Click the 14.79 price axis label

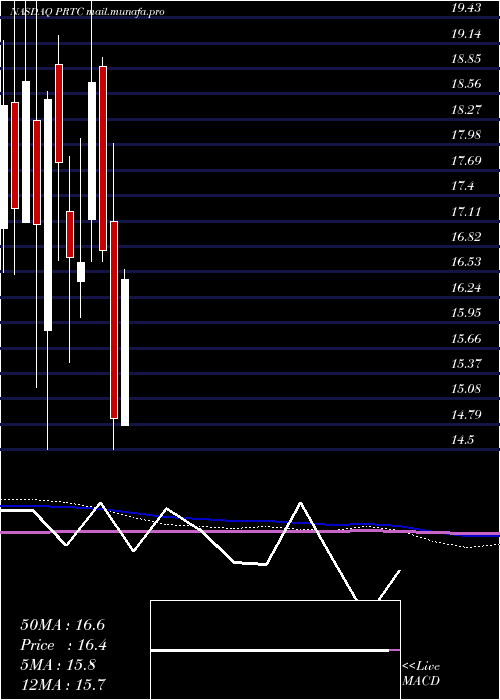467,414
